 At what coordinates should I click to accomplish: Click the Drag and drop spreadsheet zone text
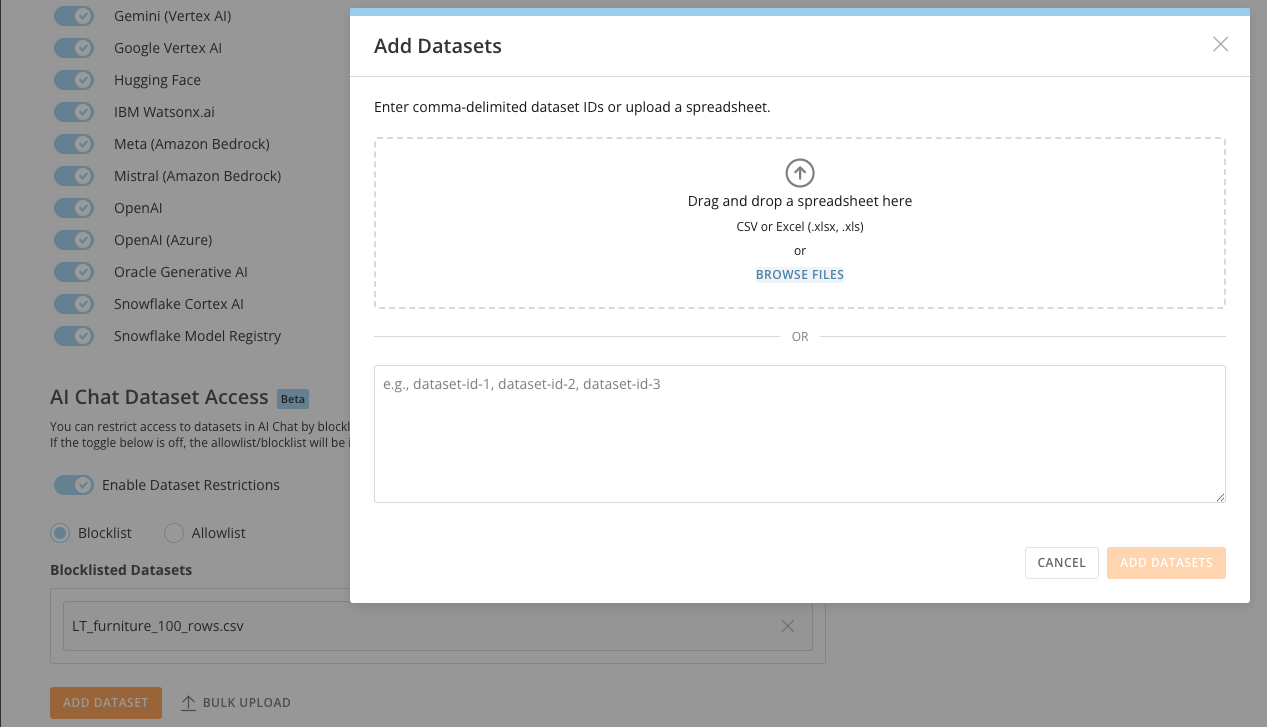[800, 201]
